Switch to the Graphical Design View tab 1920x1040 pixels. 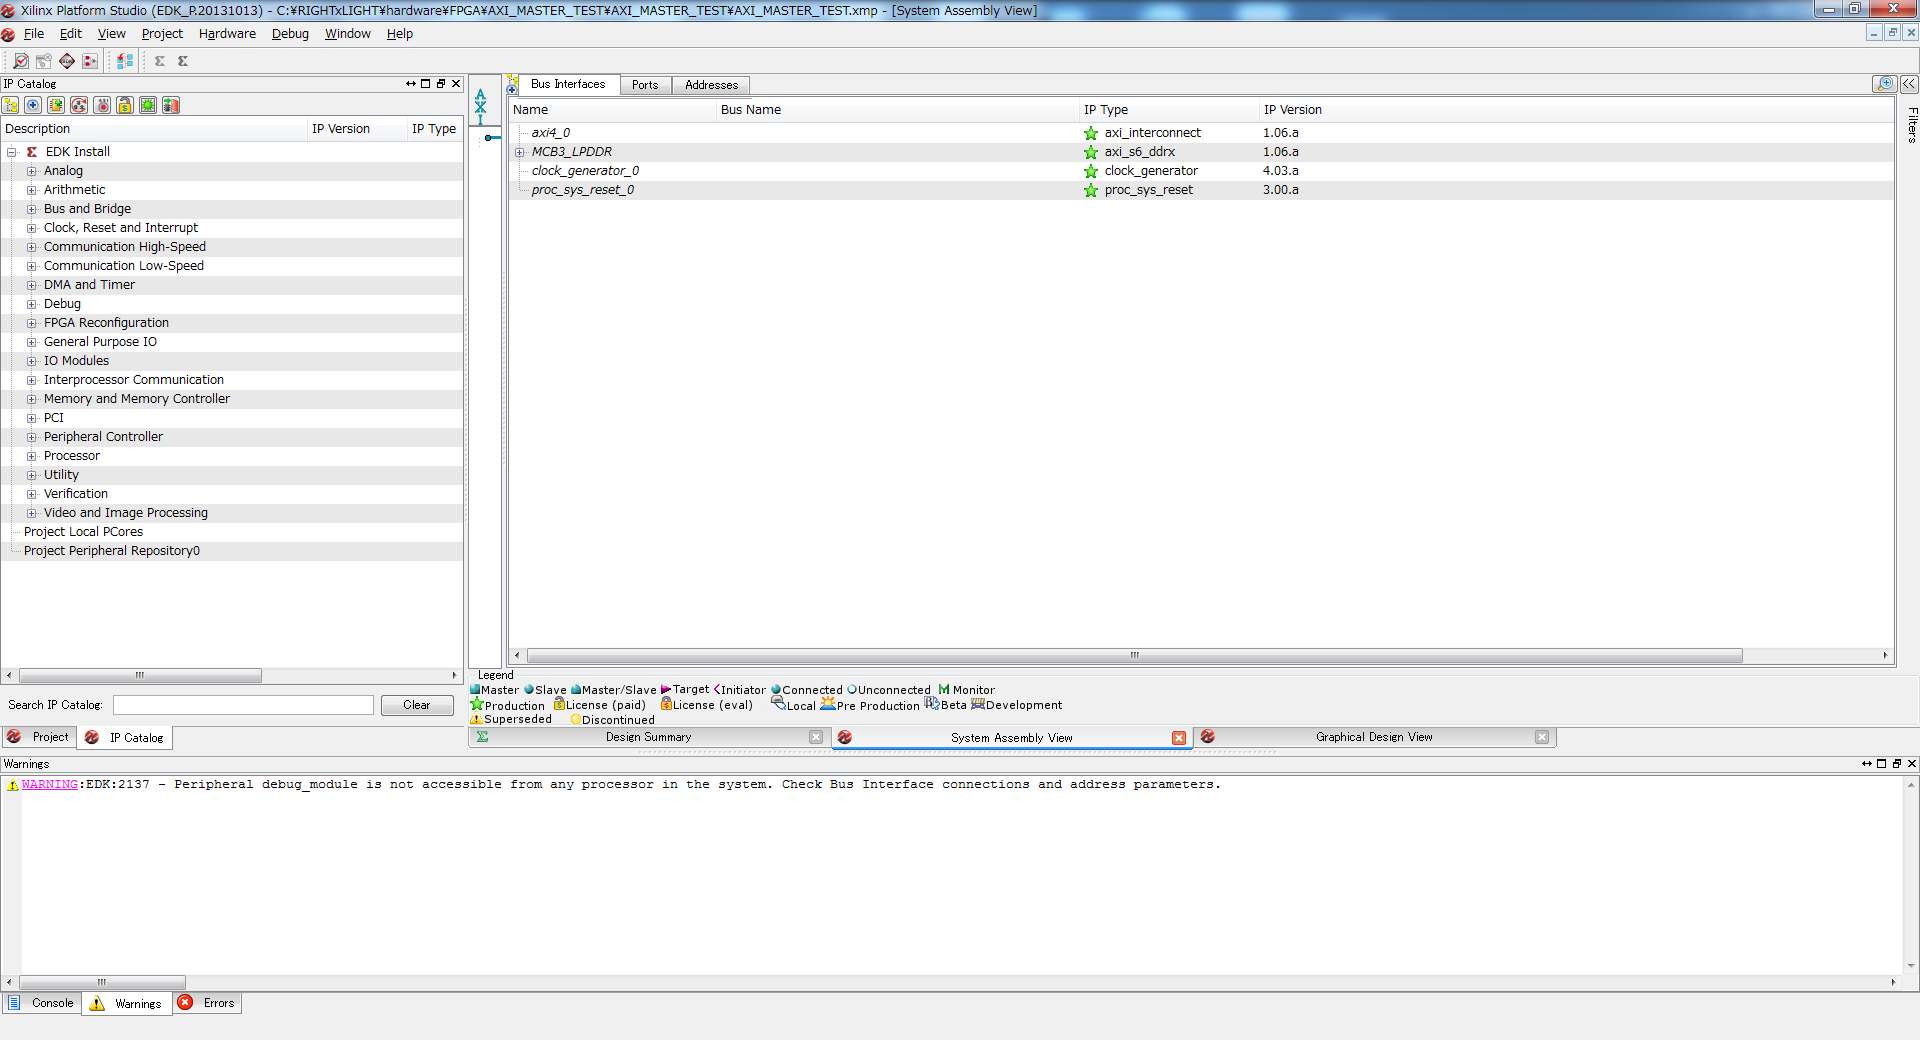pos(1374,738)
